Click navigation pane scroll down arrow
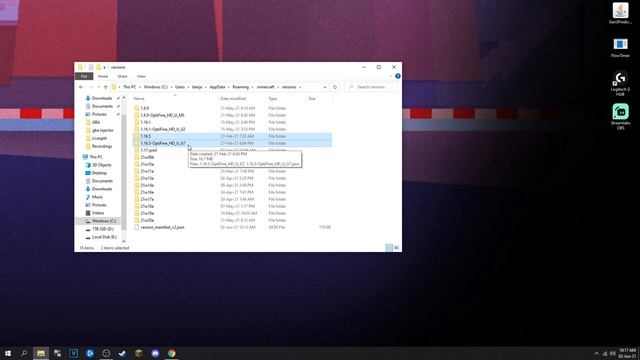Image resolution: width=640 pixels, height=360 pixels. pyautogui.click(x=124, y=242)
